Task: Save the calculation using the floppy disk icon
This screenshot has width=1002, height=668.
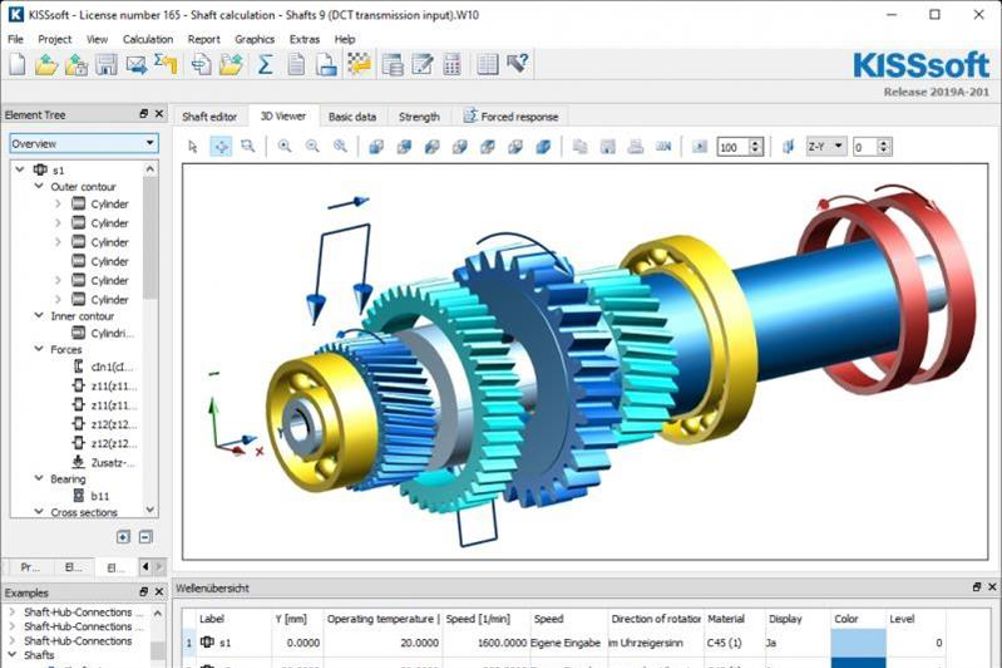Action: [x=106, y=64]
